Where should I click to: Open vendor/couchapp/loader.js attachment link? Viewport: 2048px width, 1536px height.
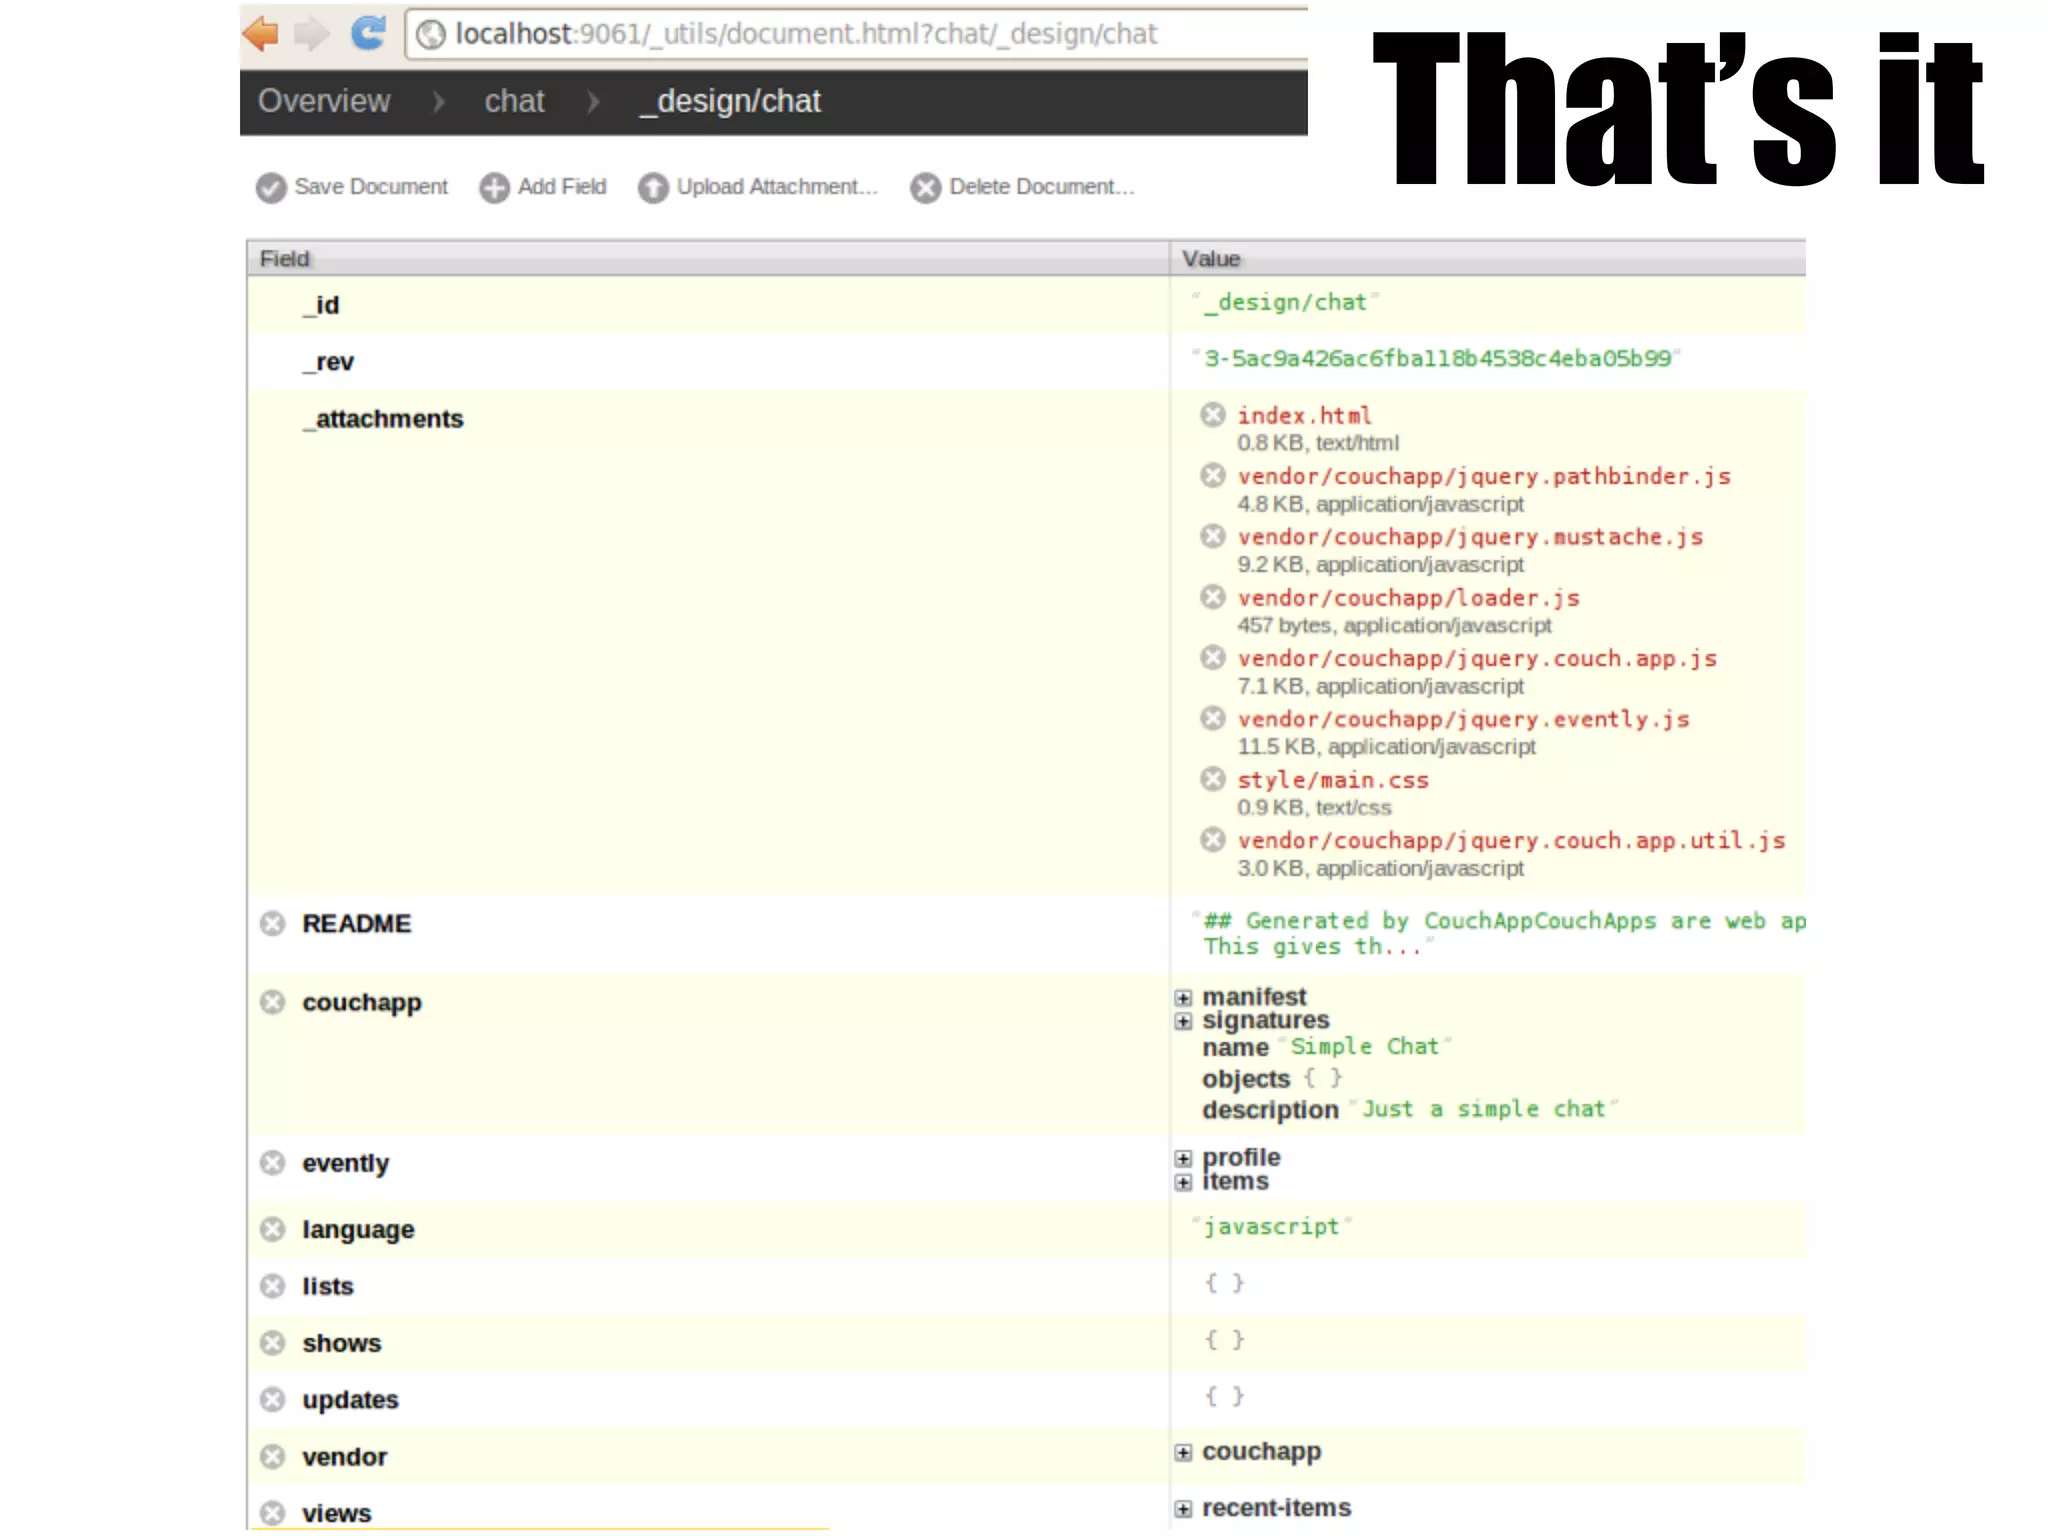pos(1408,598)
